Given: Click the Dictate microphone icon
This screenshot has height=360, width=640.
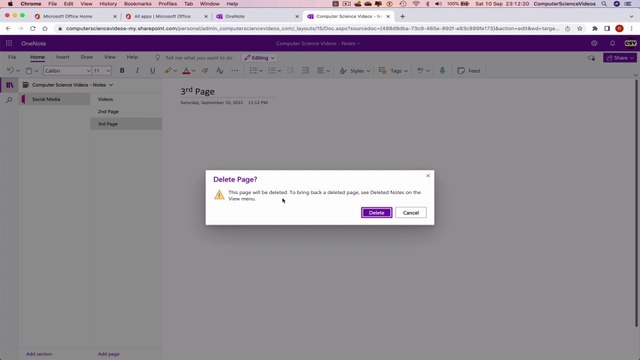Looking at the screenshot, I should [442, 71].
